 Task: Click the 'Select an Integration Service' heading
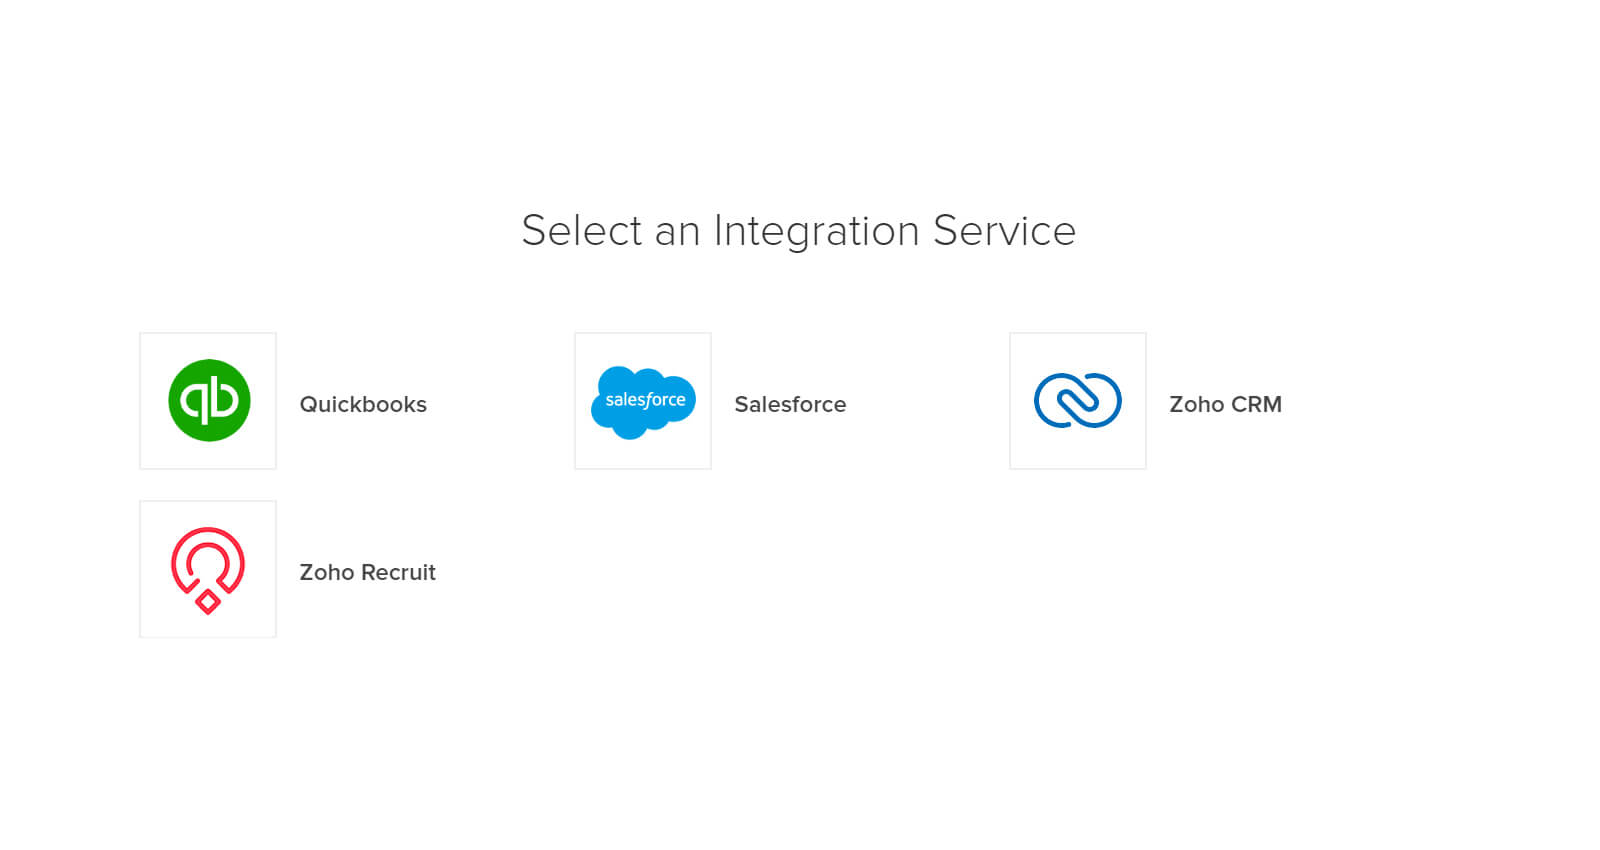pyautogui.click(x=798, y=231)
